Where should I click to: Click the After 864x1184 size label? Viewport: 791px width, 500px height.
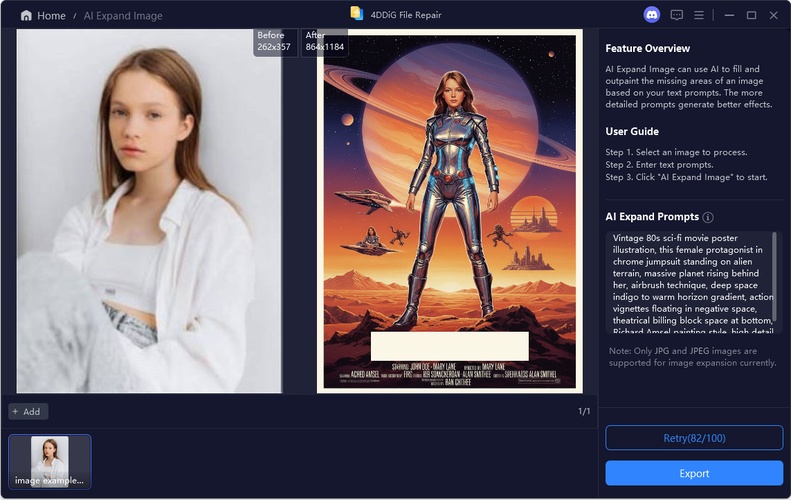(x=324, y=41)
